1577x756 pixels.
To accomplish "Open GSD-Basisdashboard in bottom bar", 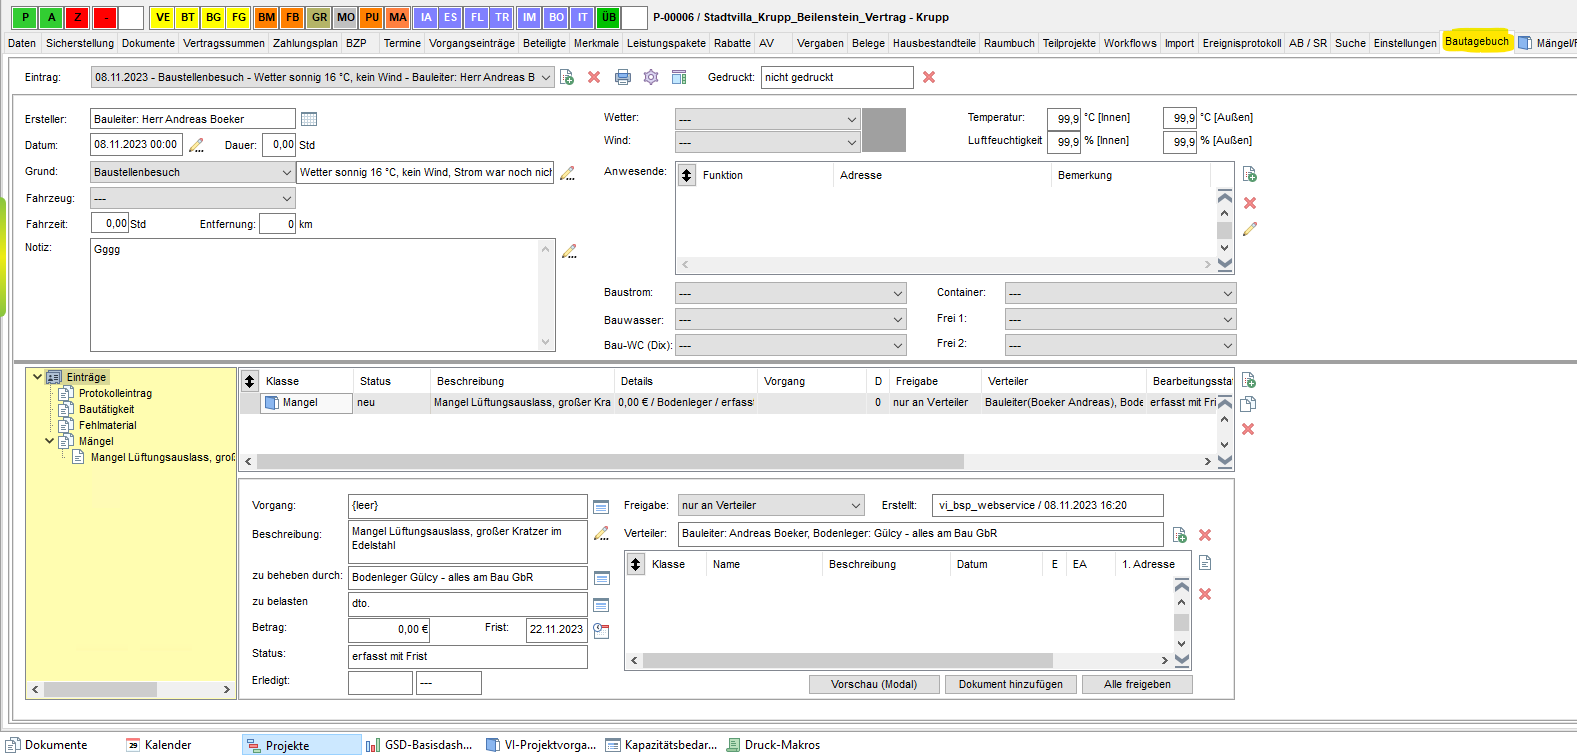I will (419, 745).
